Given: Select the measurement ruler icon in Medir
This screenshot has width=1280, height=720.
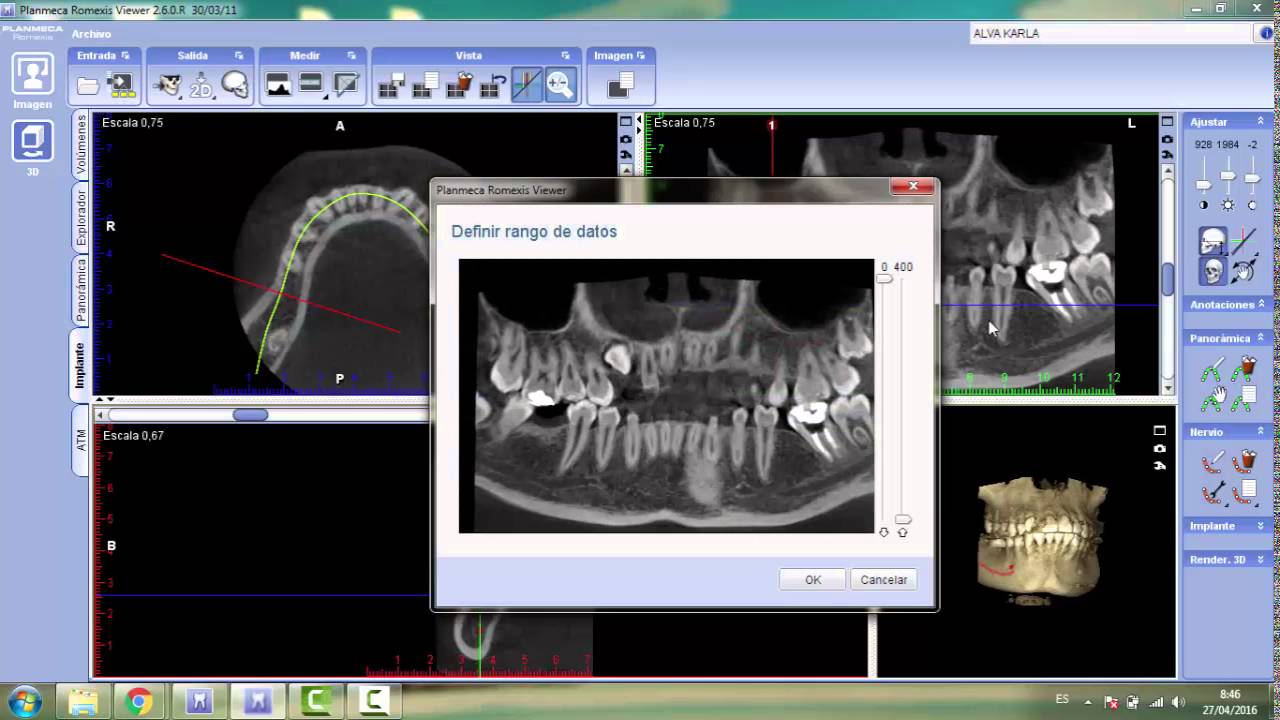Looking at the screenshot, I should [x=311, y=86].
